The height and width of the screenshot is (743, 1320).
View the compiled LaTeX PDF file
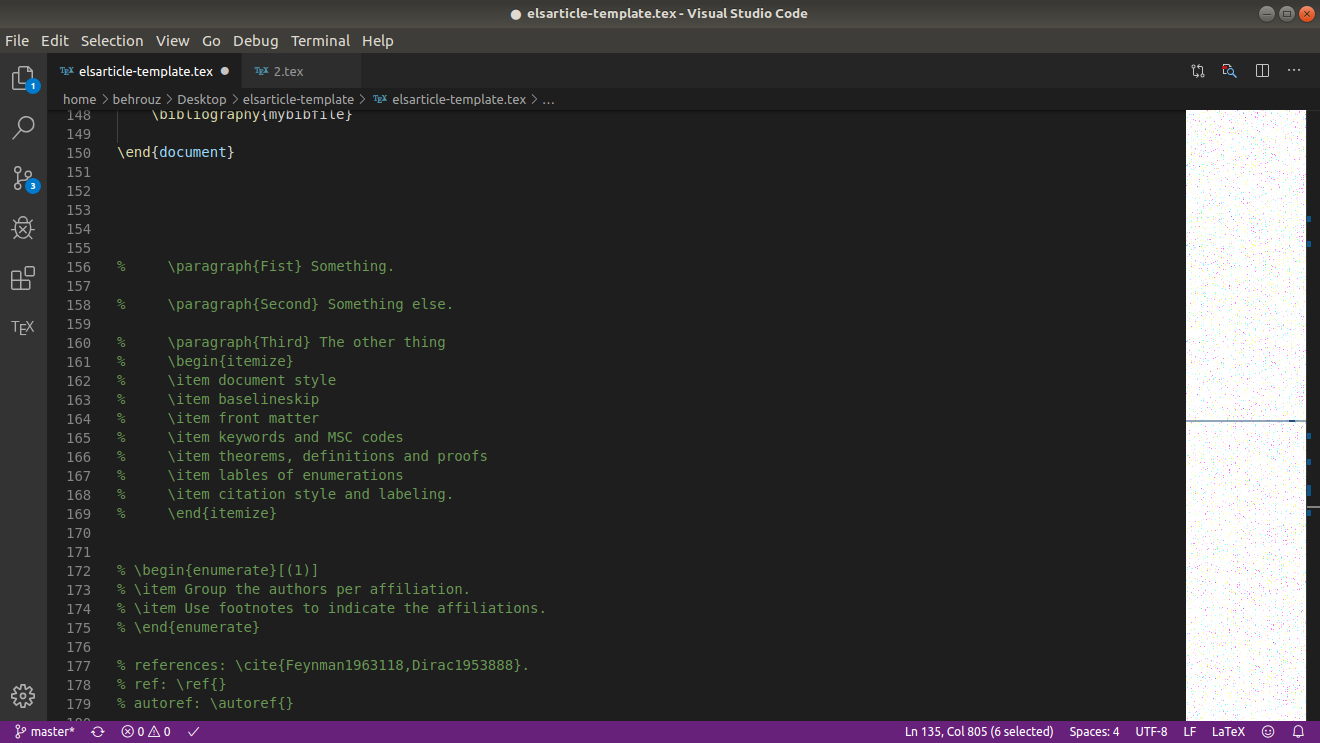pos(1228,70)
